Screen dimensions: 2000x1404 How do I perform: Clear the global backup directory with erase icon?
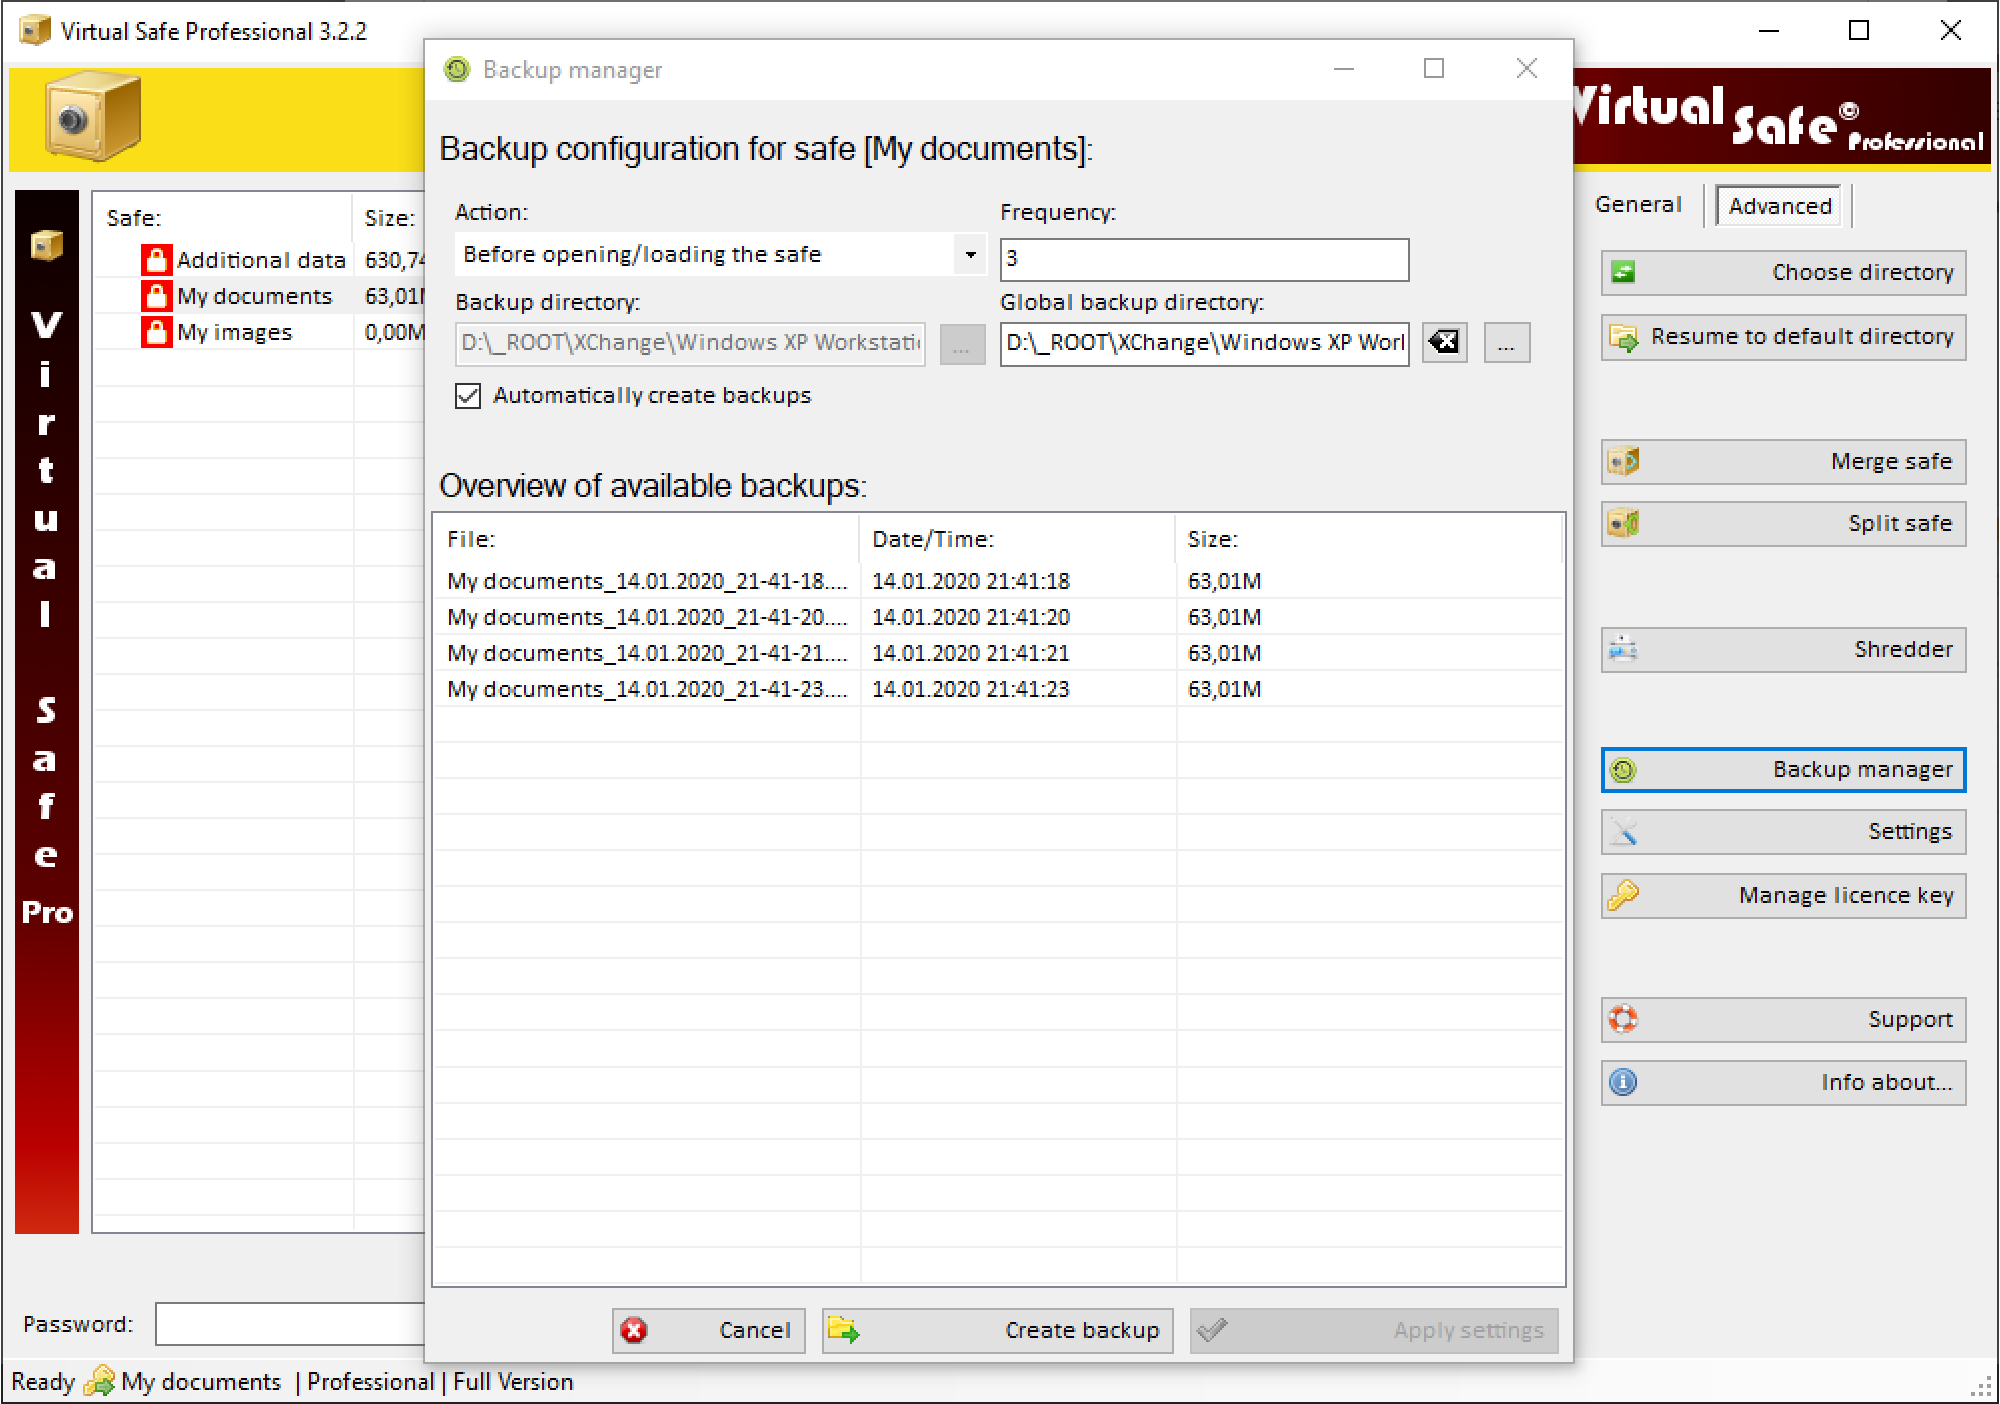tap(1445, 343)
